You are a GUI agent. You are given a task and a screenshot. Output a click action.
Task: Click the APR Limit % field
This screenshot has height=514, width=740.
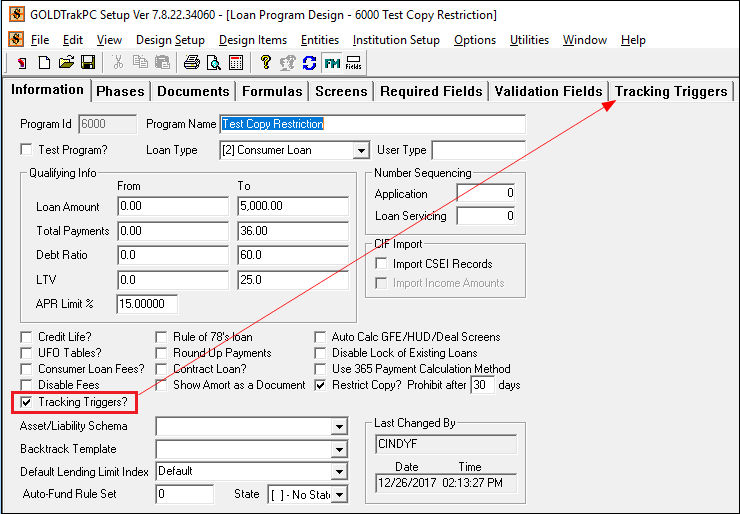(147, 304)
